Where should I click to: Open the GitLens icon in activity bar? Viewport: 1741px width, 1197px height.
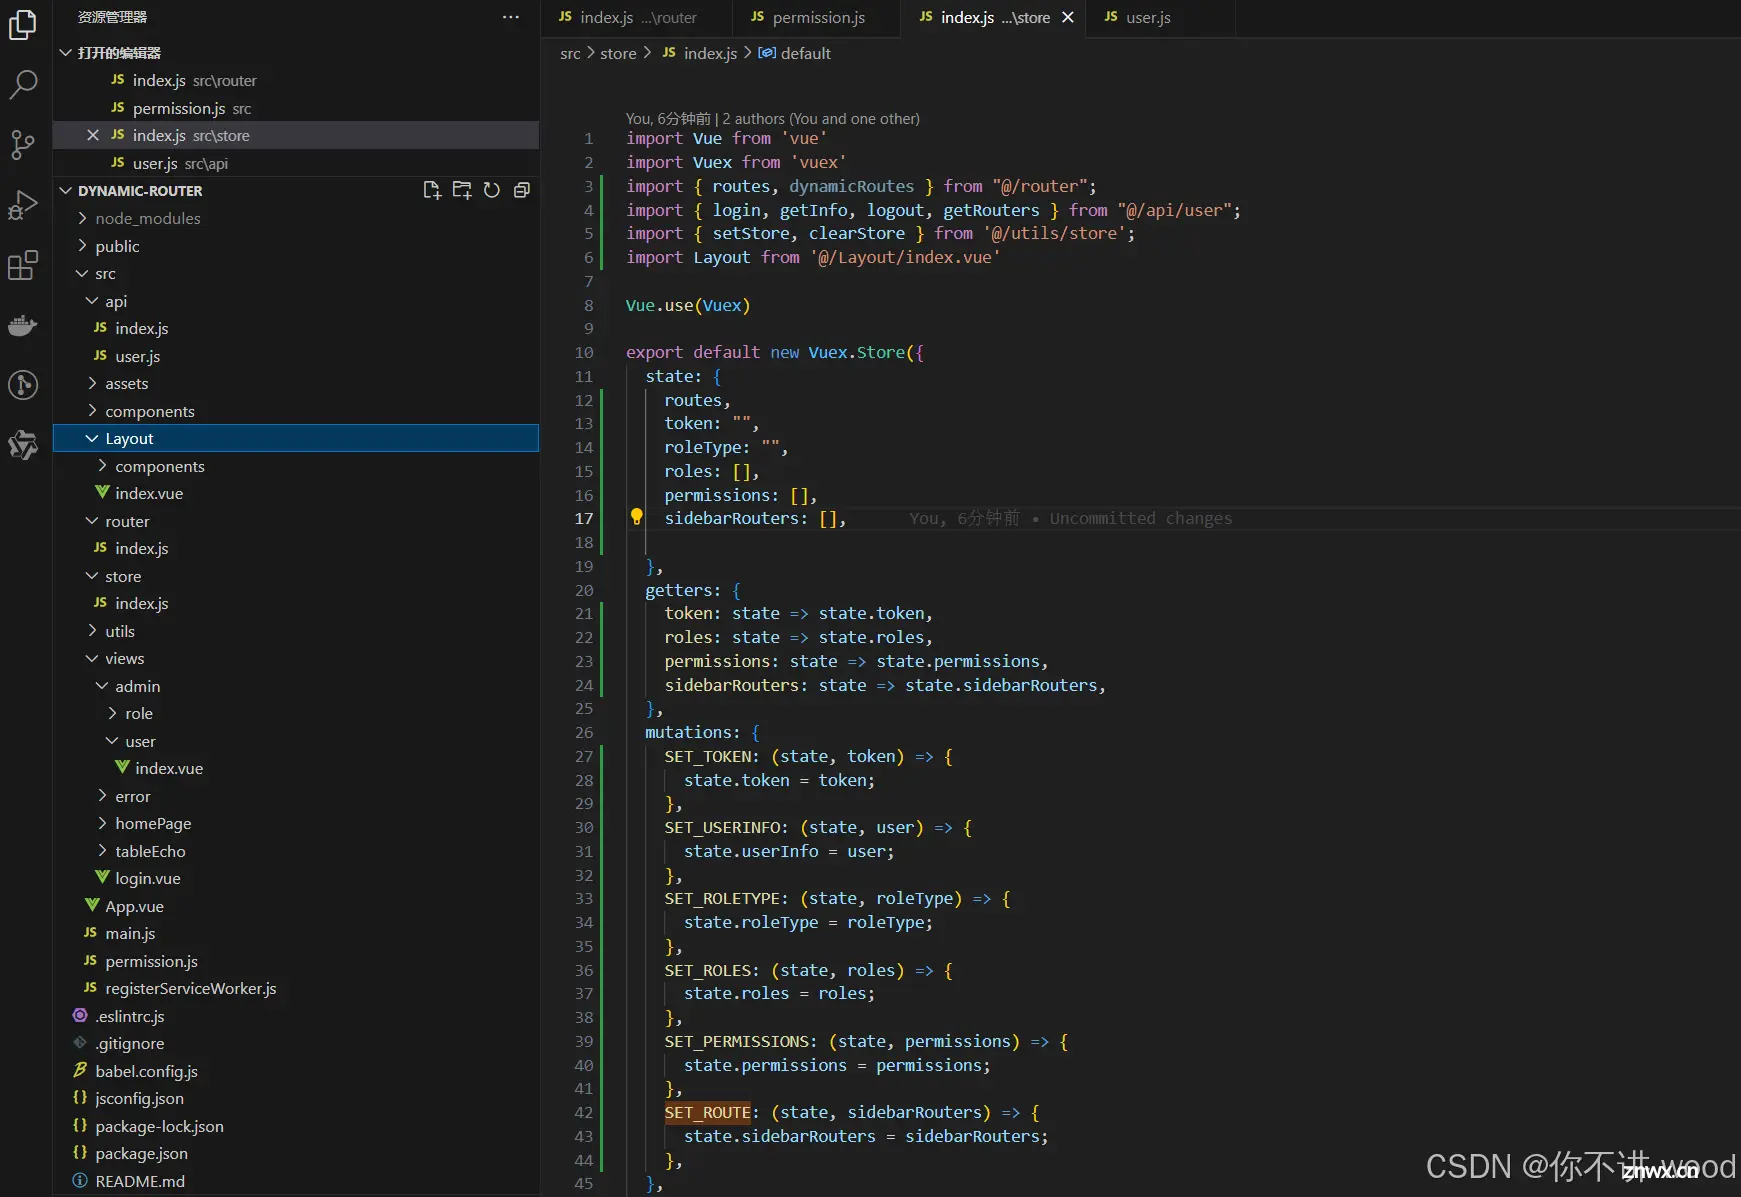[23, 445]
